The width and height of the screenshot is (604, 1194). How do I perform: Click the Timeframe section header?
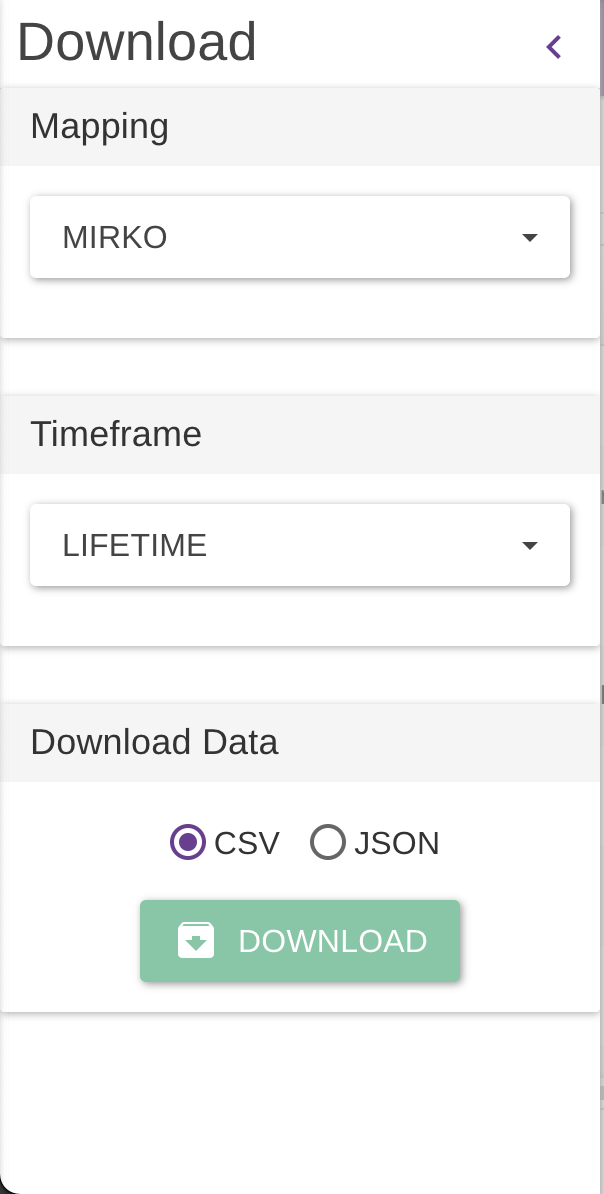(x=116, y=434)
